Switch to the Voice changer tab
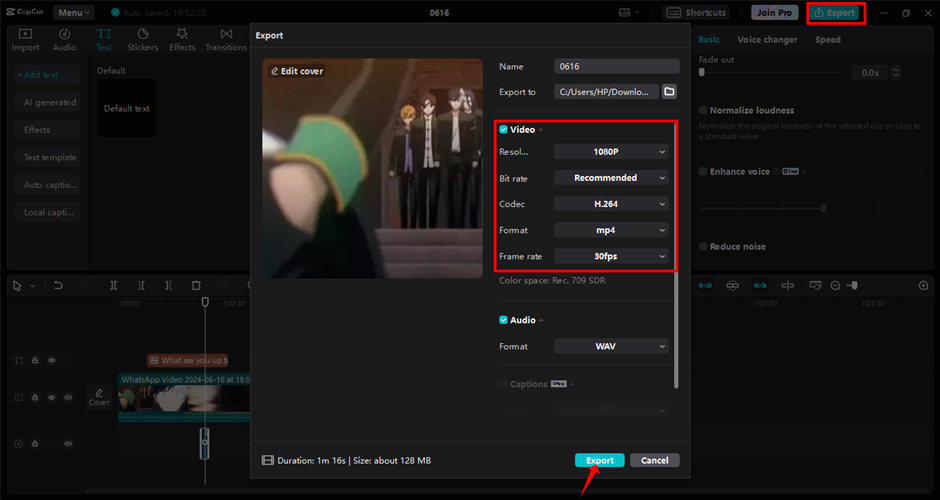 tap(767, 39)
